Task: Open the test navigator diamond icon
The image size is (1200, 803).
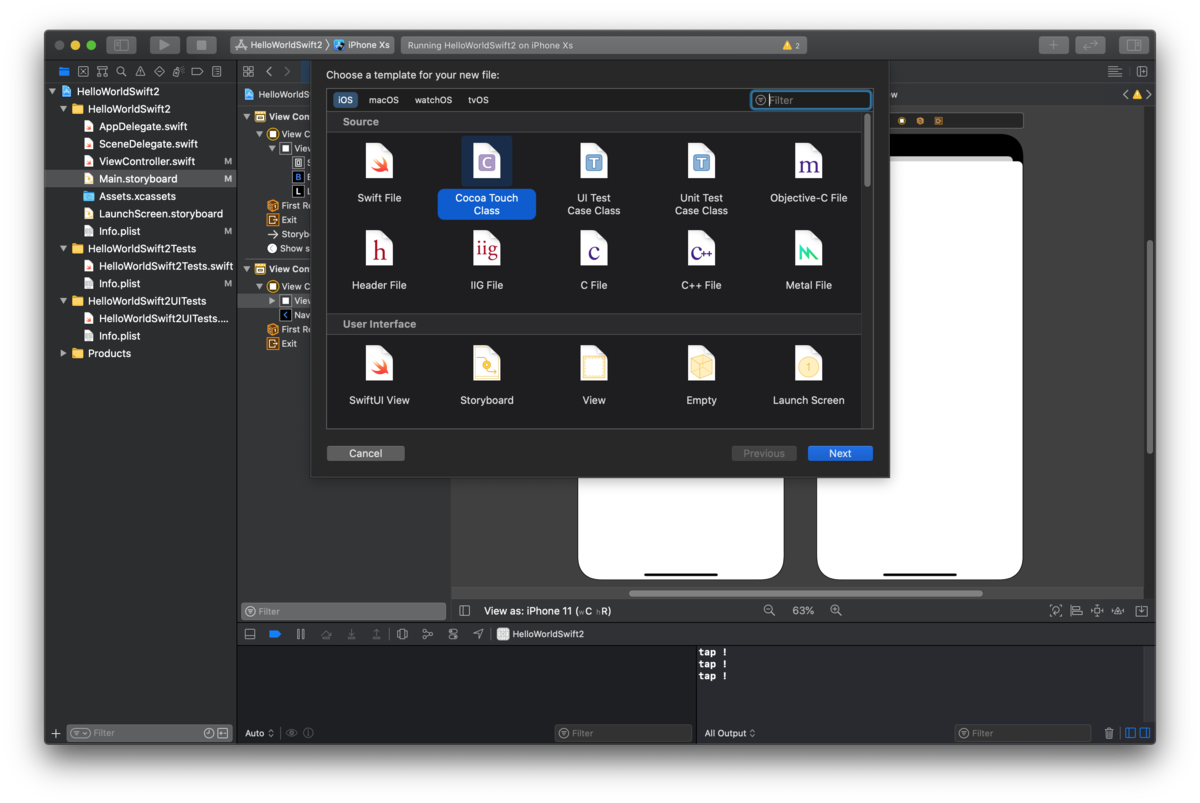Action: coord(159,72)
